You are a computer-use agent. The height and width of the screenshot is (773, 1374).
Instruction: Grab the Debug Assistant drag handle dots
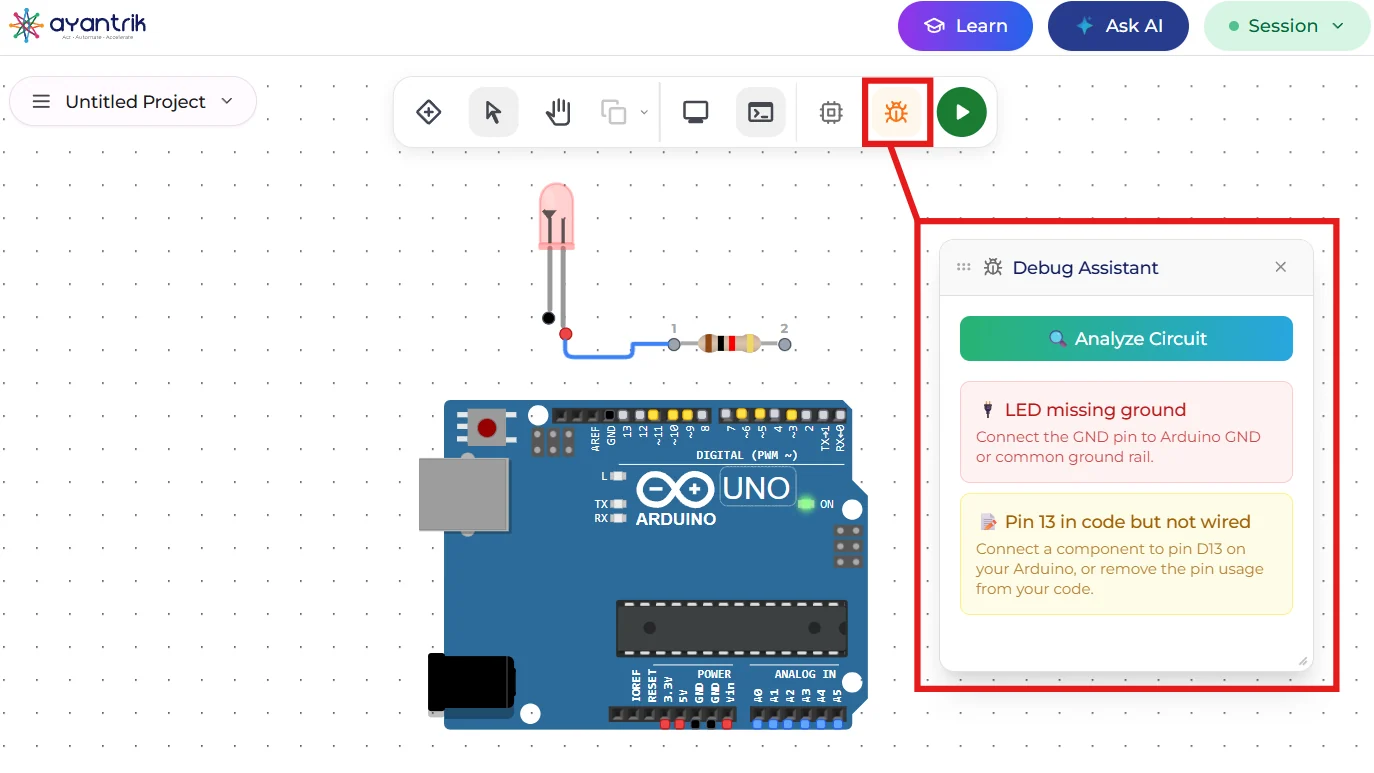point(964,267)
